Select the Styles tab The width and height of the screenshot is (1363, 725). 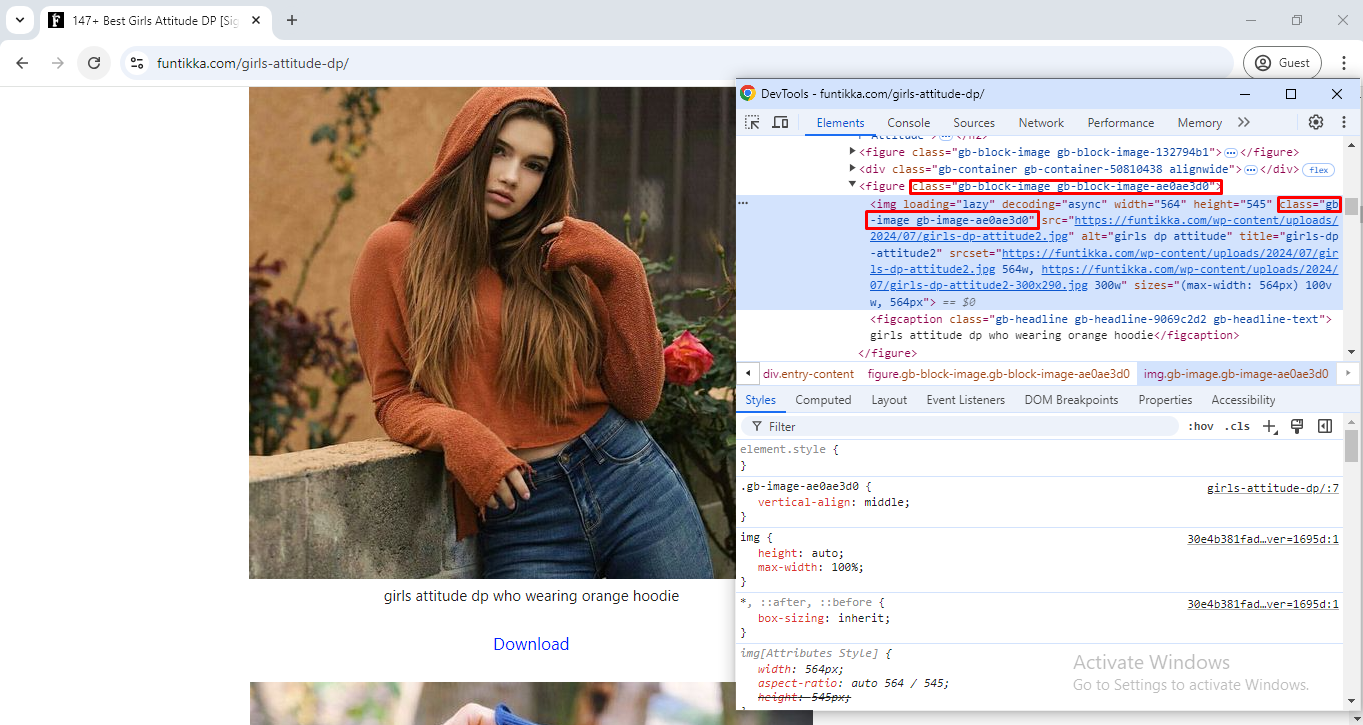760,400
